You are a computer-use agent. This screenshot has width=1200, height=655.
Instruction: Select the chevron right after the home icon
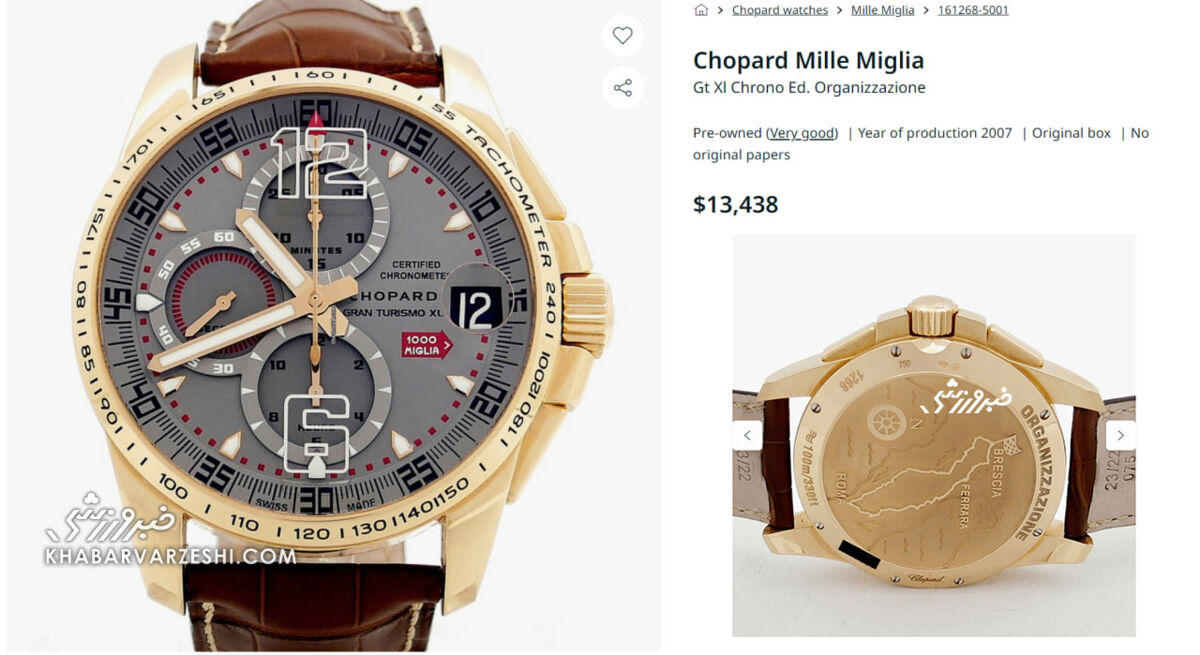click(x=720, y=10)
